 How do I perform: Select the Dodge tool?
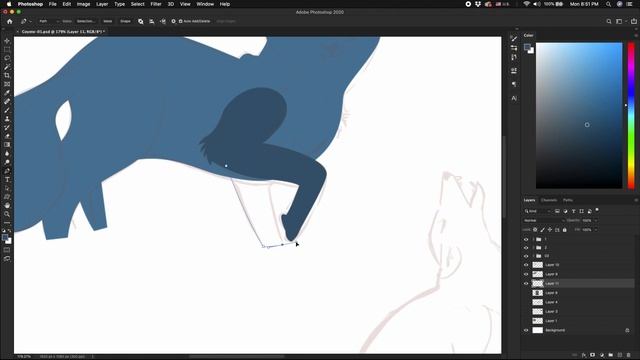pos(7,162)
